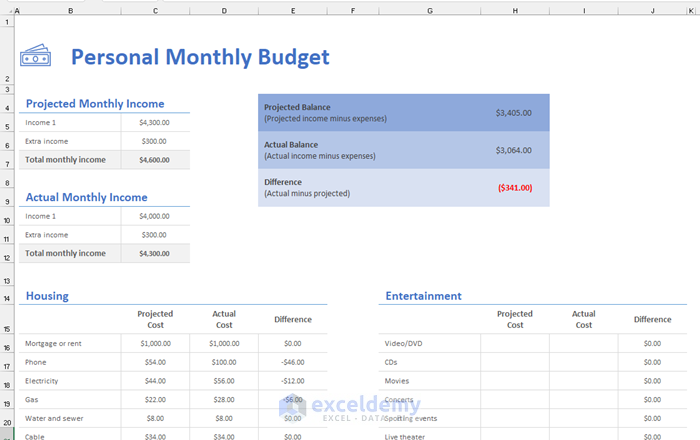Select the Movies row label

pos(397,381)
